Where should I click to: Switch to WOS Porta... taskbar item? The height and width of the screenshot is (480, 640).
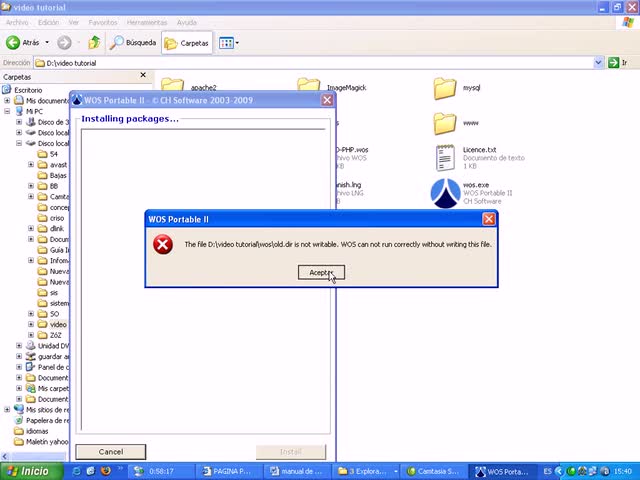coord(502,471)
